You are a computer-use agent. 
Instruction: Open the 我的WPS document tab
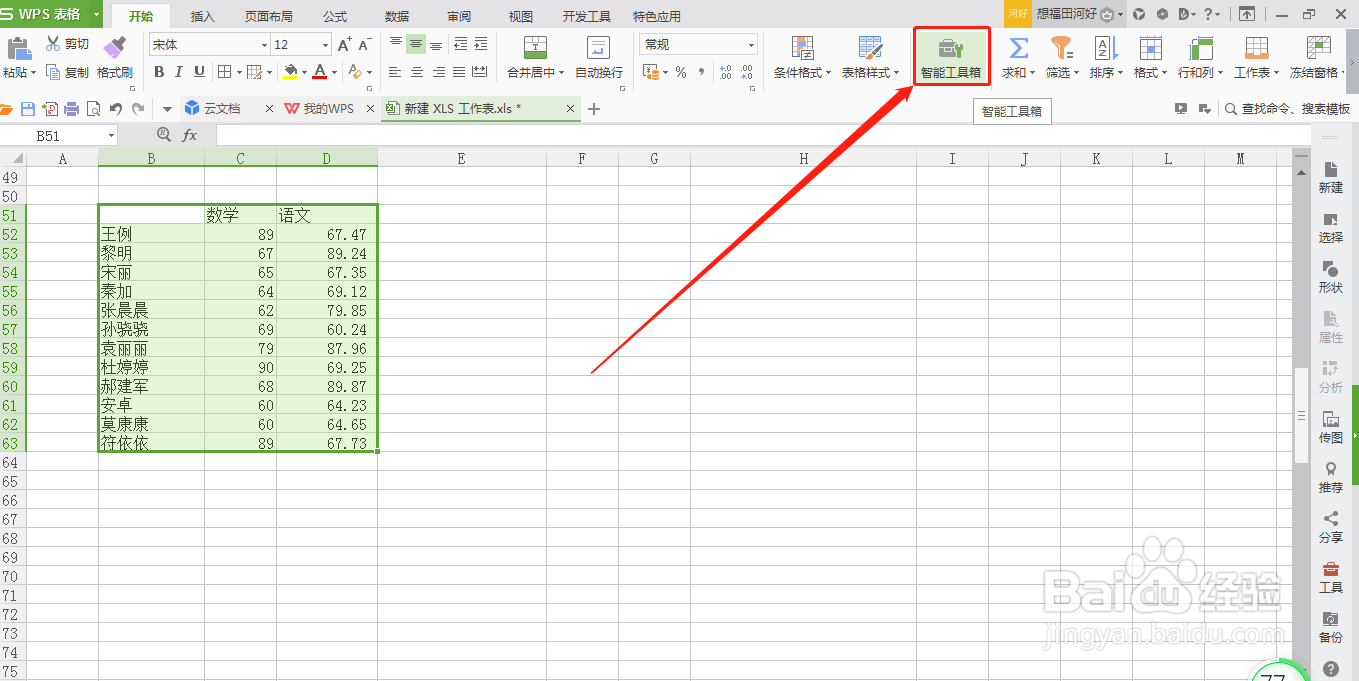pyautogui.click(x=328, y=109)
